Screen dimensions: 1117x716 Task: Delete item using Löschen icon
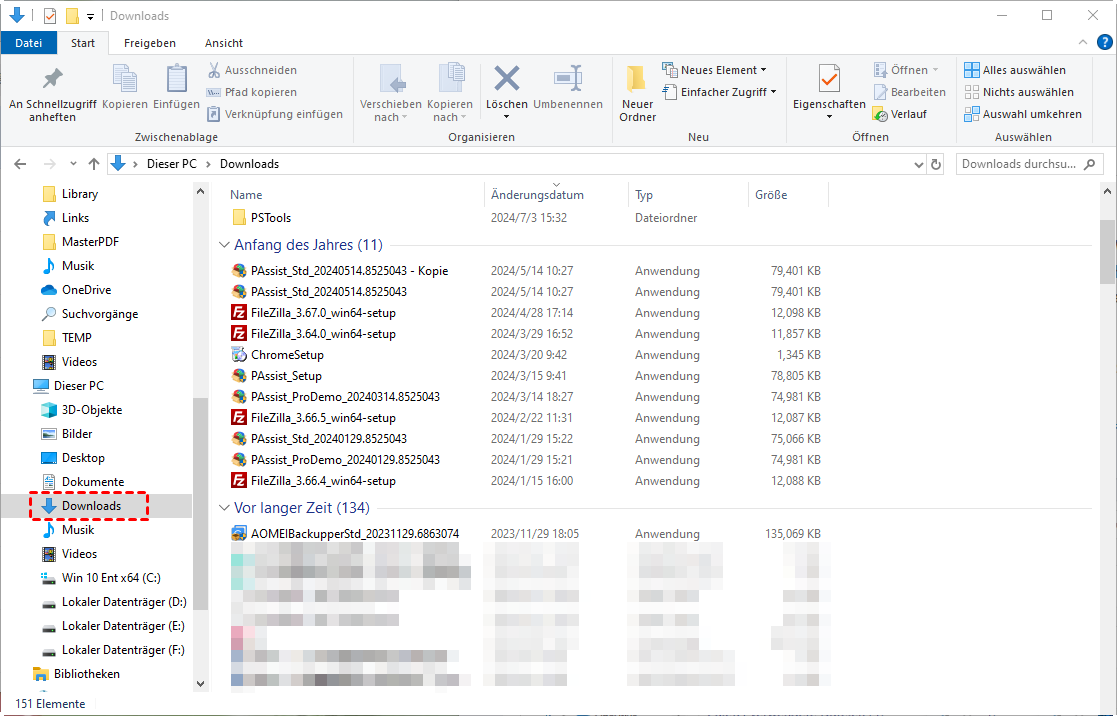coord(506,80)
